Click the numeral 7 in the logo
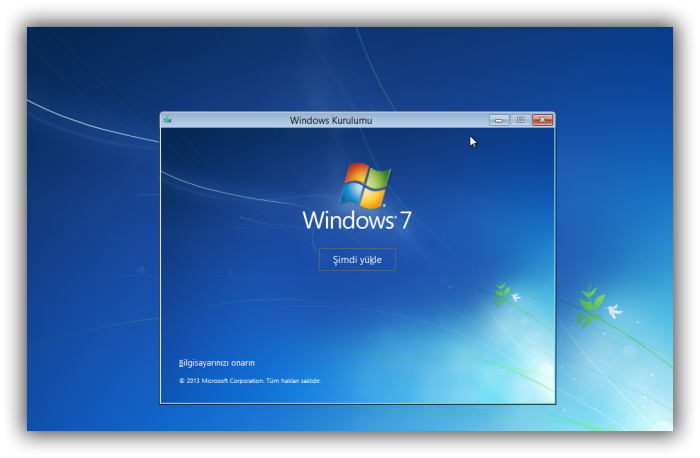 [405, 221]
